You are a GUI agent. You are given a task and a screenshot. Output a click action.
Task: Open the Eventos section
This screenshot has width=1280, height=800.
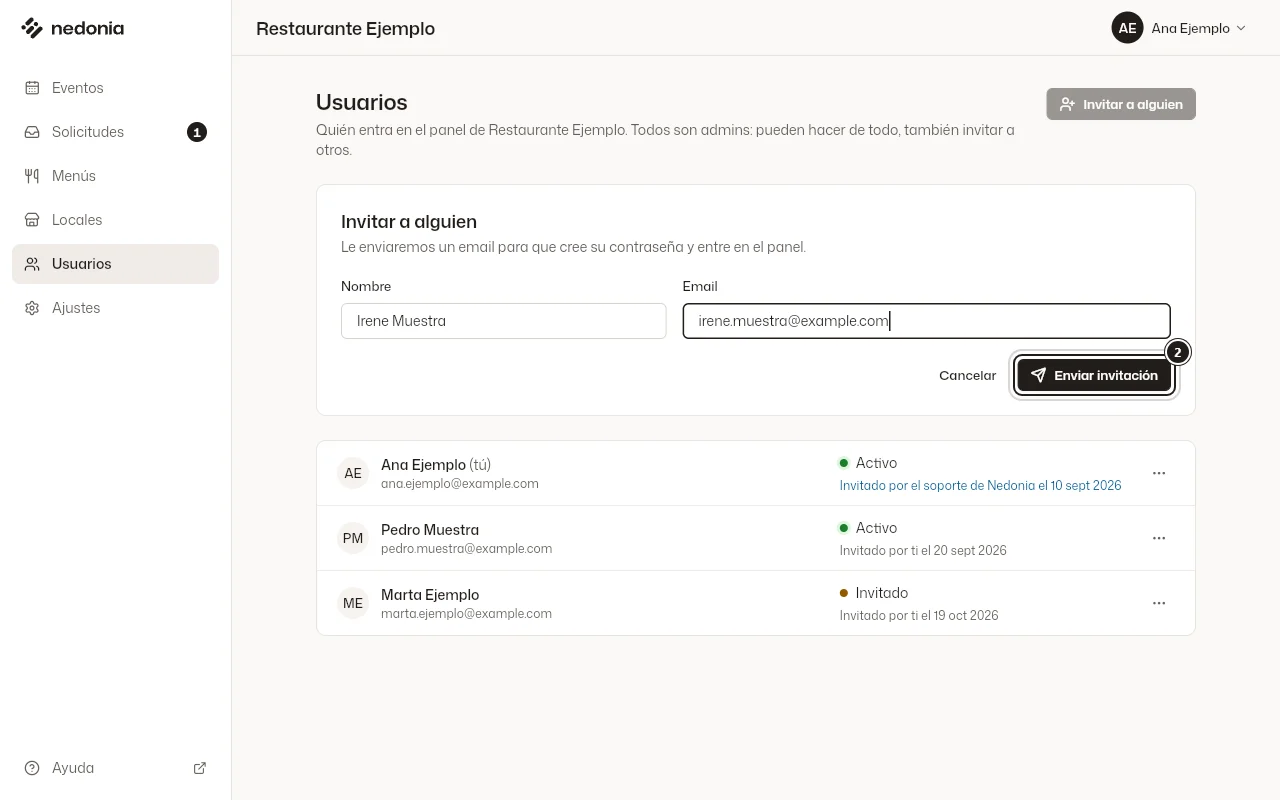(x=115, y=88)
